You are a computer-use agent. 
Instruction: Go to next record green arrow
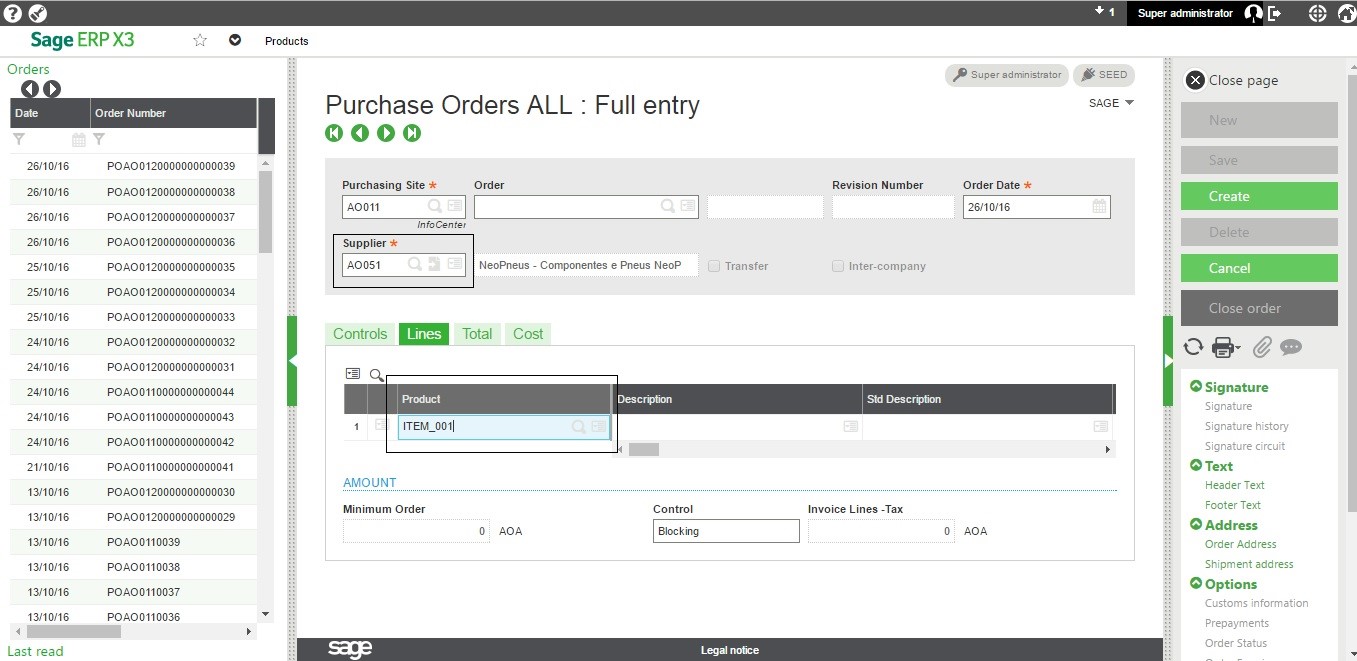386,133
